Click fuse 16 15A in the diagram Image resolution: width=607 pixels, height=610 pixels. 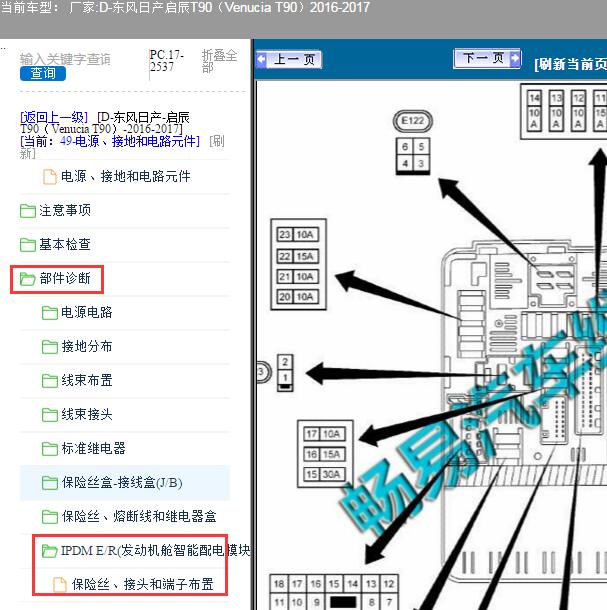pyautogui.click(x=325, y=454)
